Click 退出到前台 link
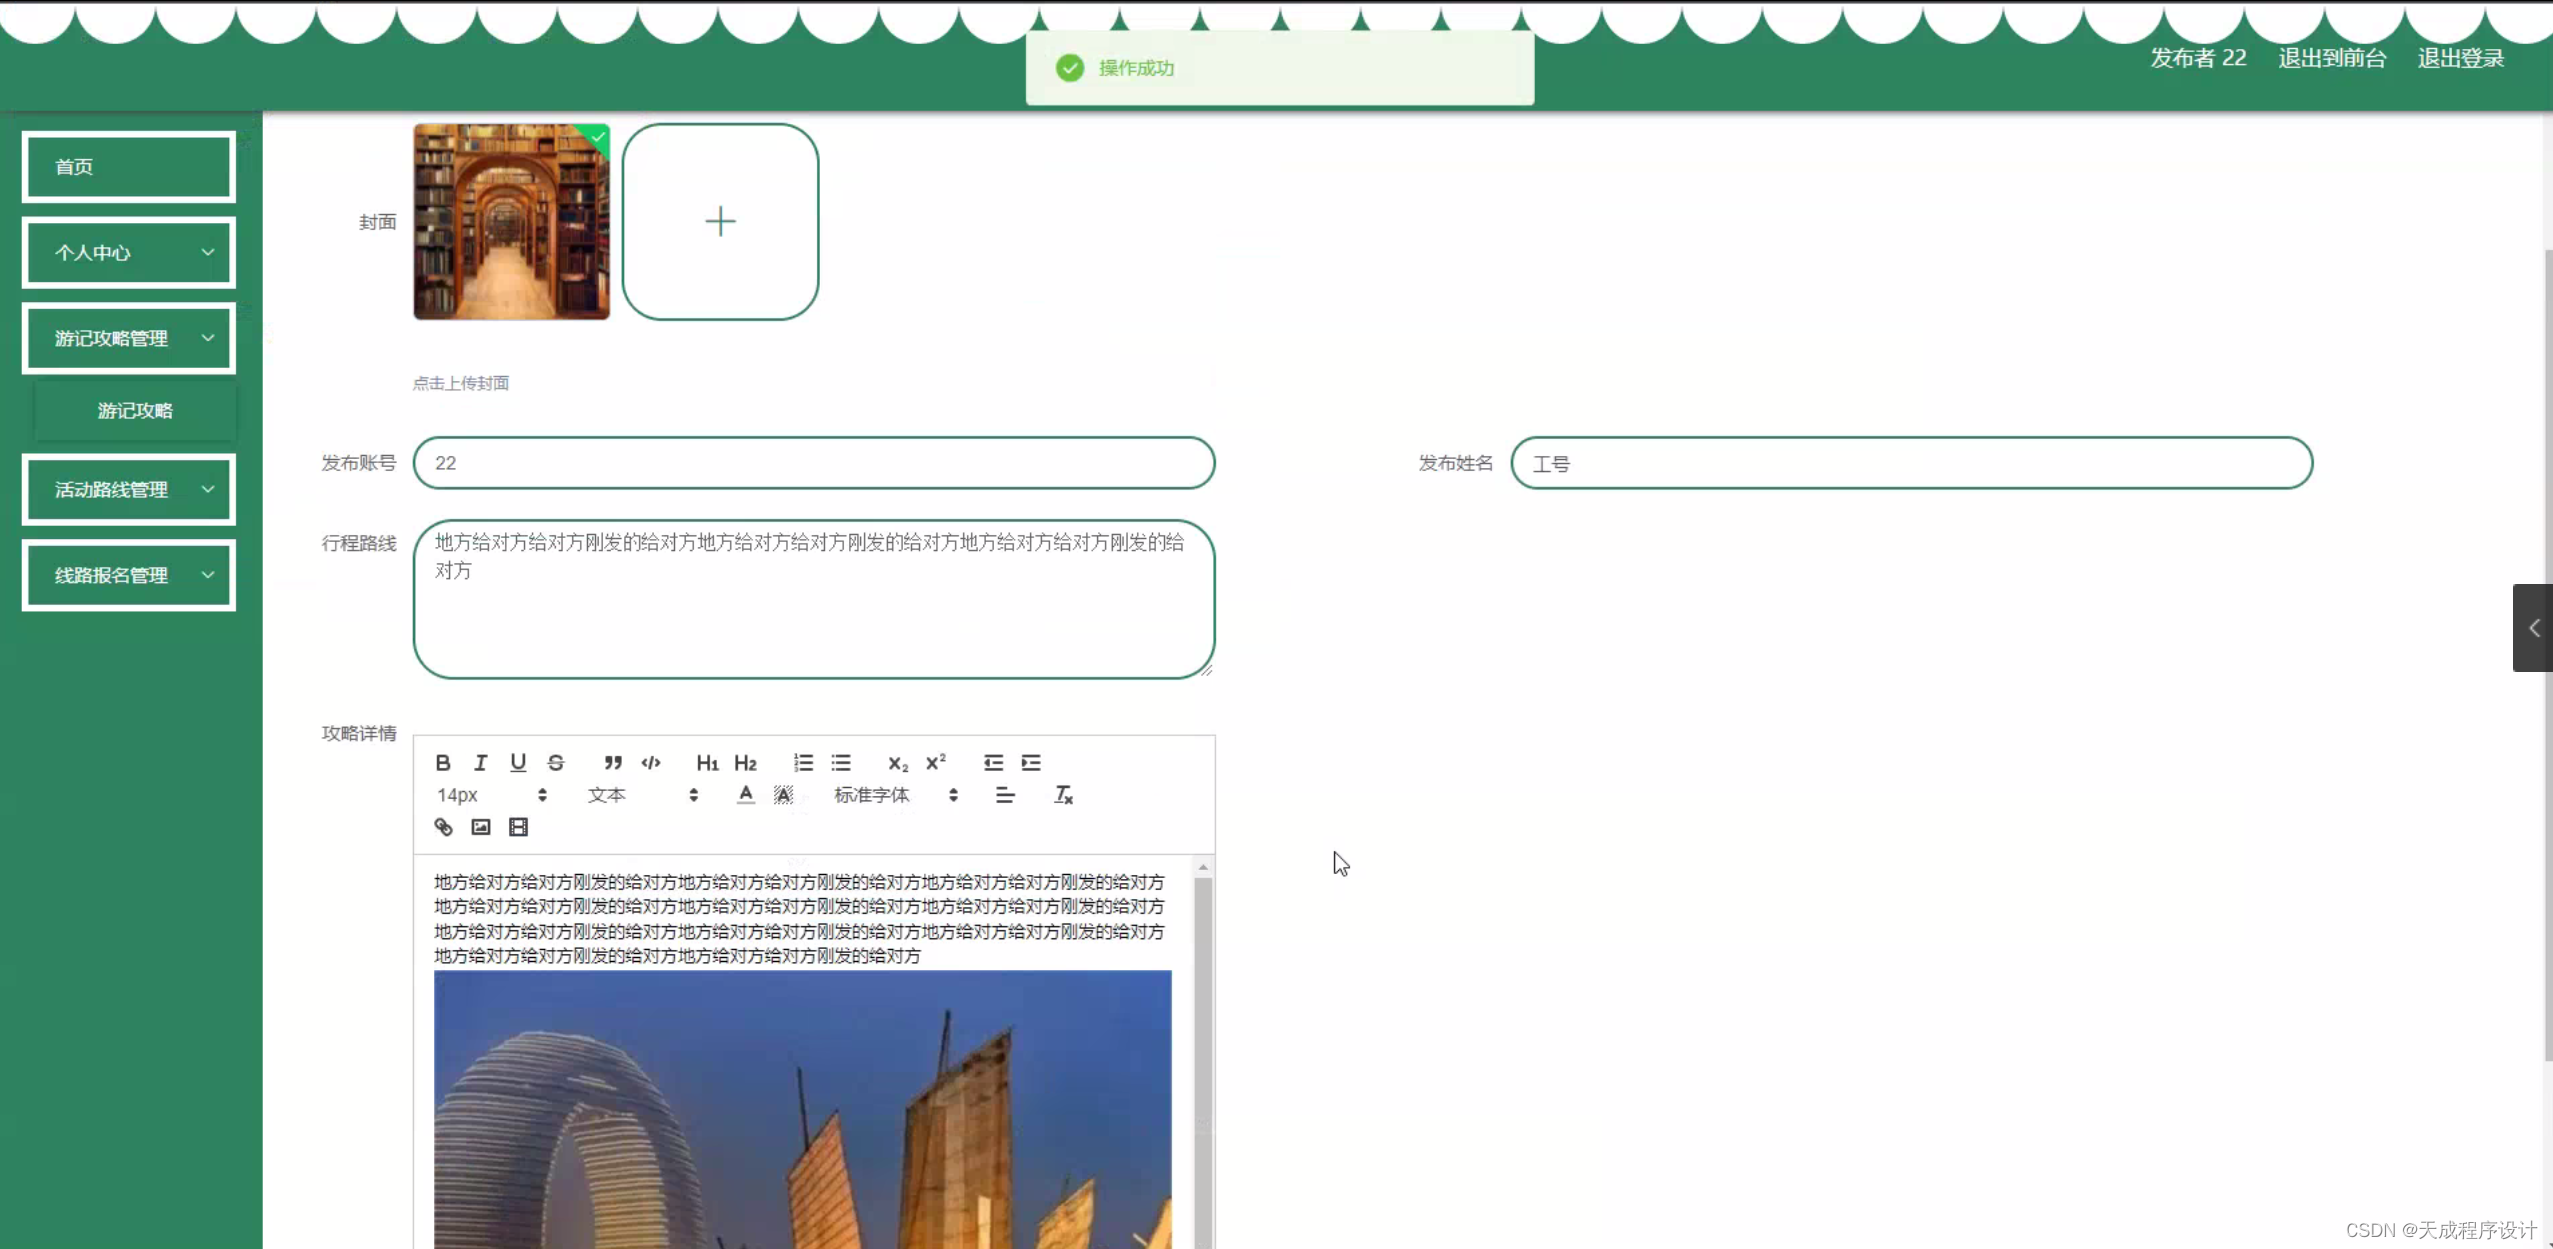2553x1249 pixels. point(2332,58)
